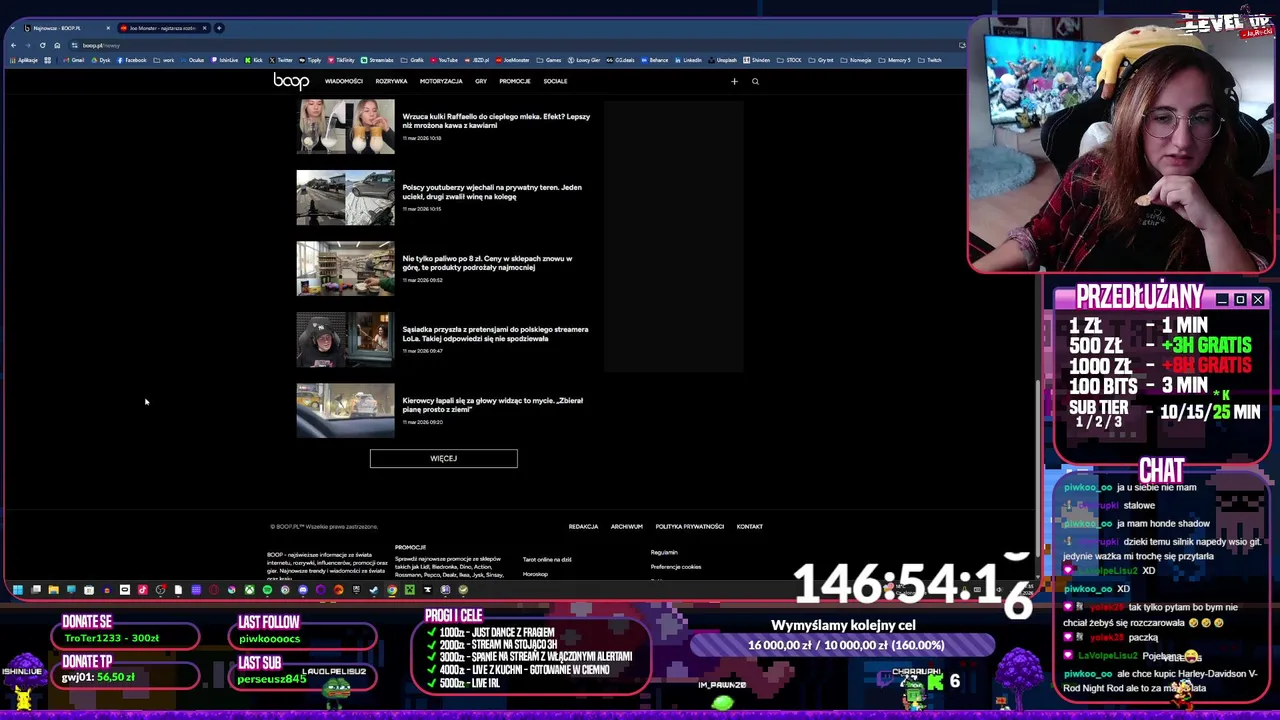The height and width of the screenshot is (720, 1280).
Task: Open the car wash drivers article headline
Action: pyautogui.click(x=492, y=405)
